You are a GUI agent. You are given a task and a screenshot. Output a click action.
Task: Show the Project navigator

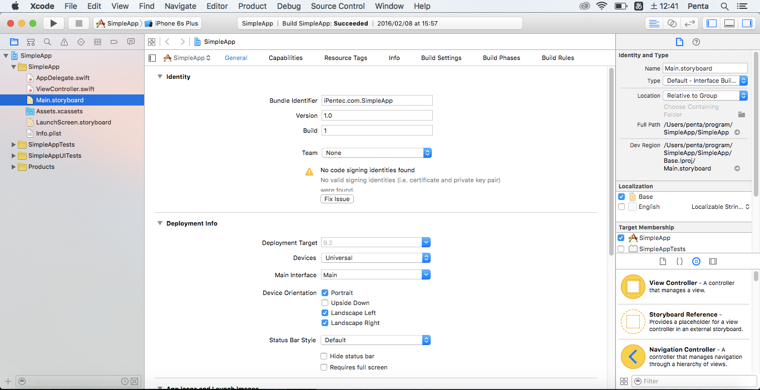(x=14, y=42)
